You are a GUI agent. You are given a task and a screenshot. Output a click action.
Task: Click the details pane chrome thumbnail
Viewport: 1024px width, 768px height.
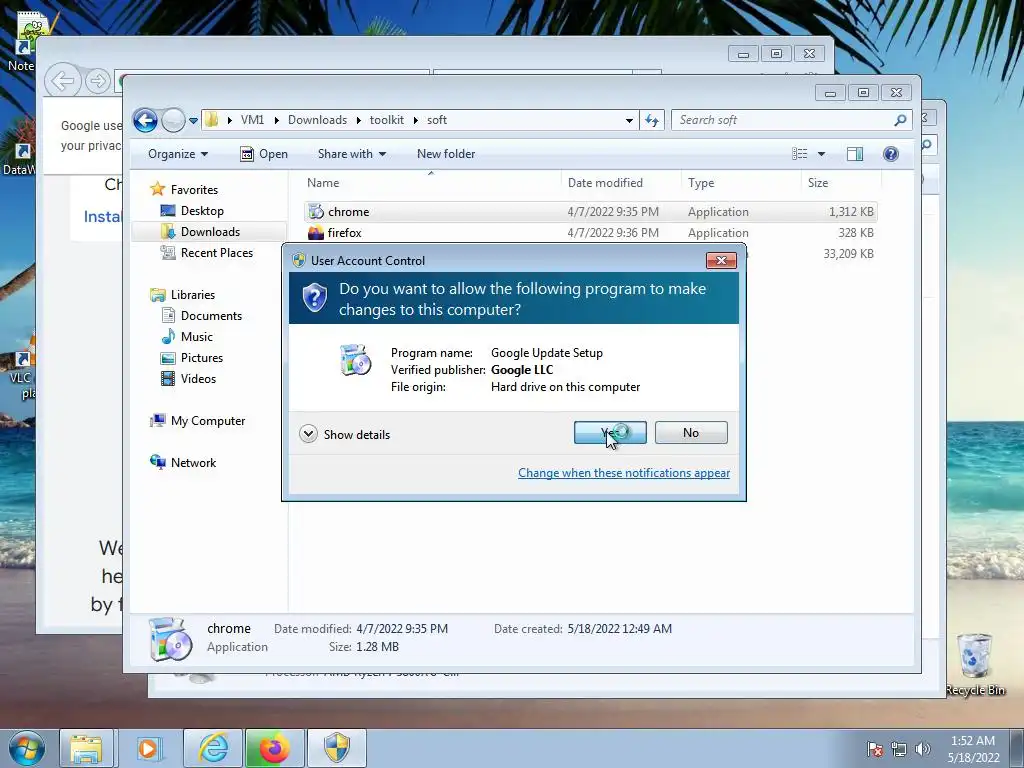(x=170, y=639)
